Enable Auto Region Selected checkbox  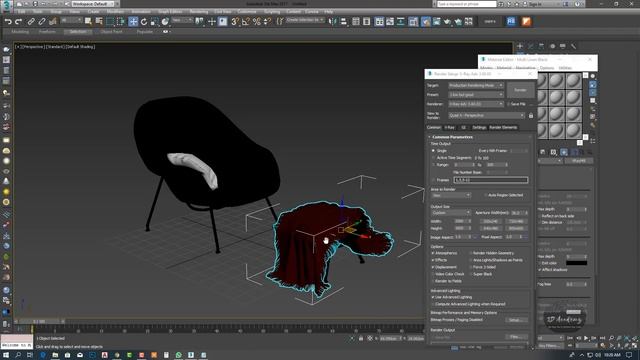click(485, 195)
